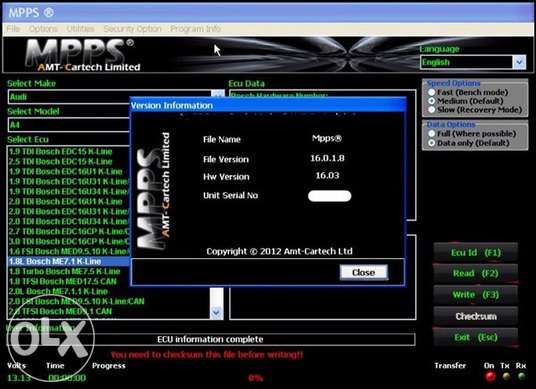Click the Copyright 2012 Amt-Cartech Ltd text
The image size is (536, 389).
pos(279,252)
